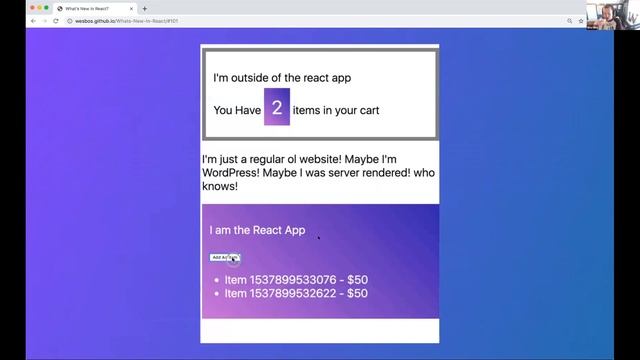Click the browser forward arrow
This screenshot has width=640, height=360.
pos(44,21)
